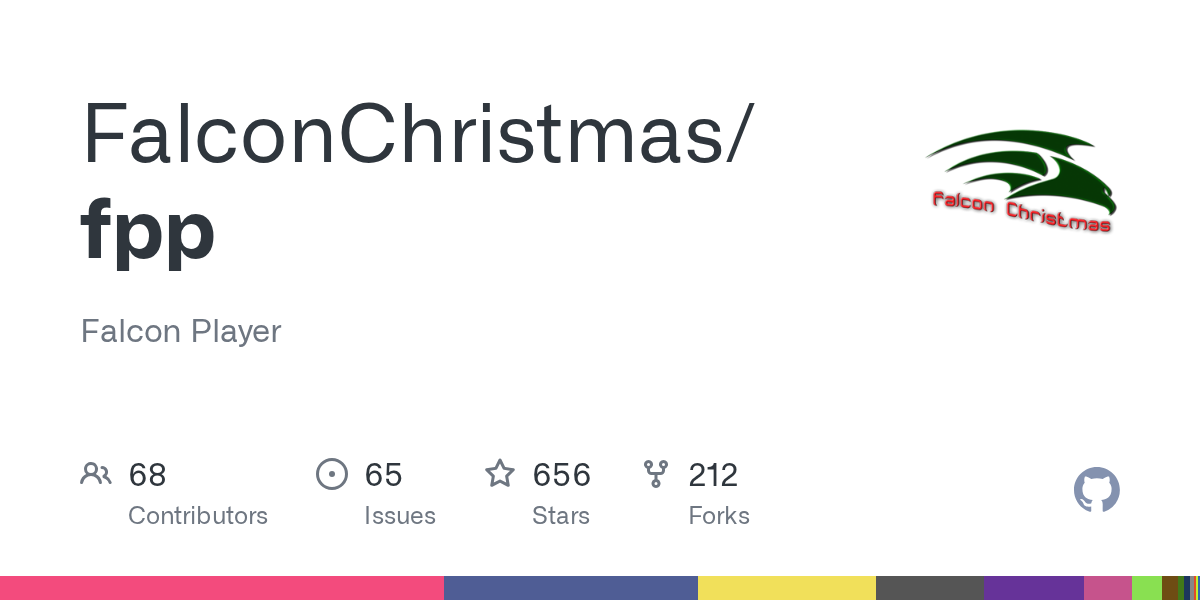Click the long pink language bar segment
This screenshot has height=600, width=1200.
(x=222, y=588)
